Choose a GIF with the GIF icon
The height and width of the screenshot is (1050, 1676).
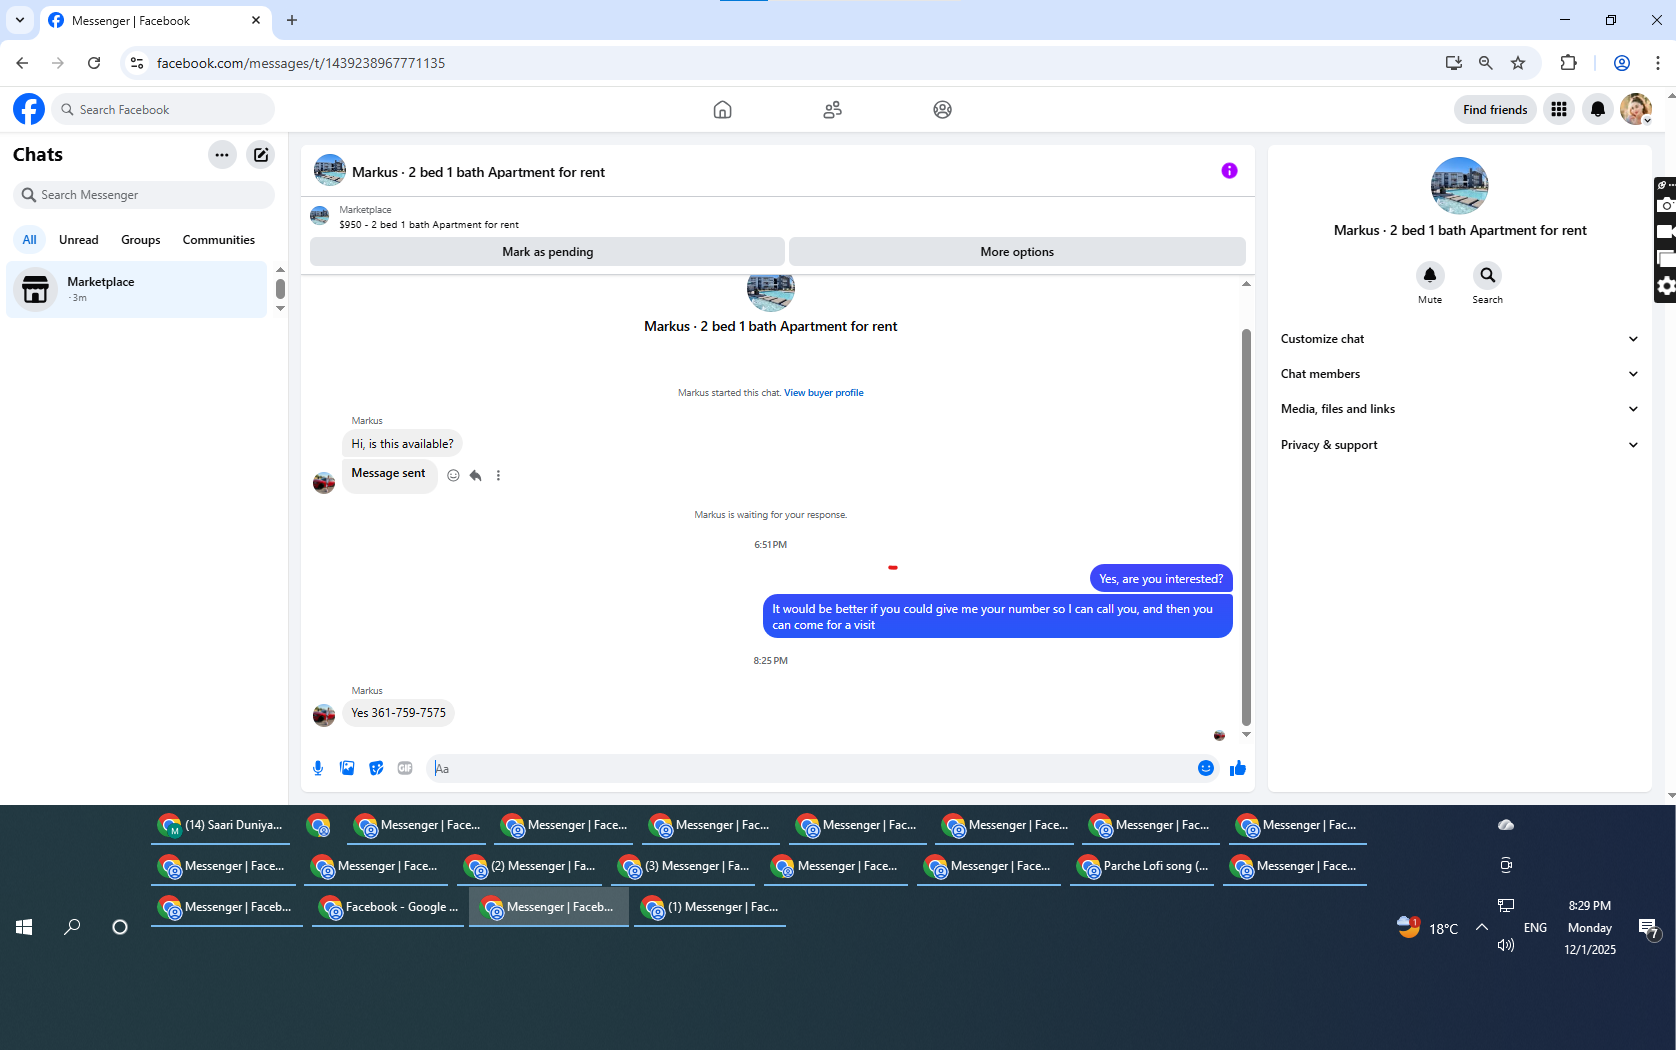click(405, 768)
